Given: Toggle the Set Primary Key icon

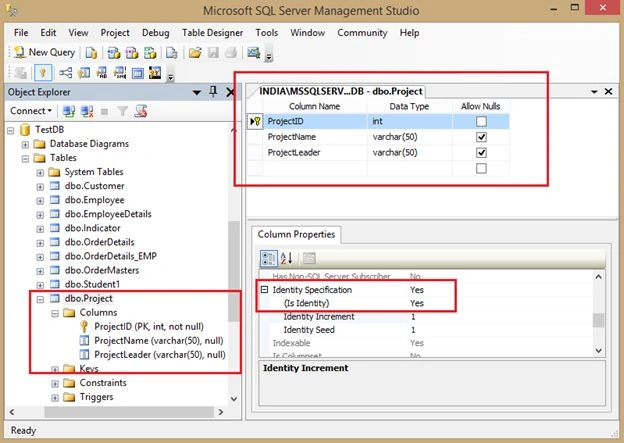Looking at the screenshot, I should [x=43, y=73].
